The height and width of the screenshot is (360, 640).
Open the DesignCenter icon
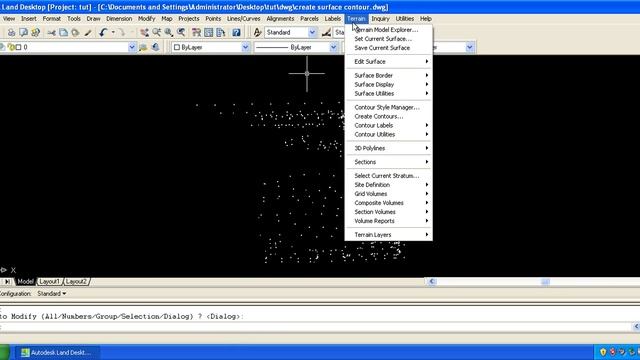coord(209,33)
